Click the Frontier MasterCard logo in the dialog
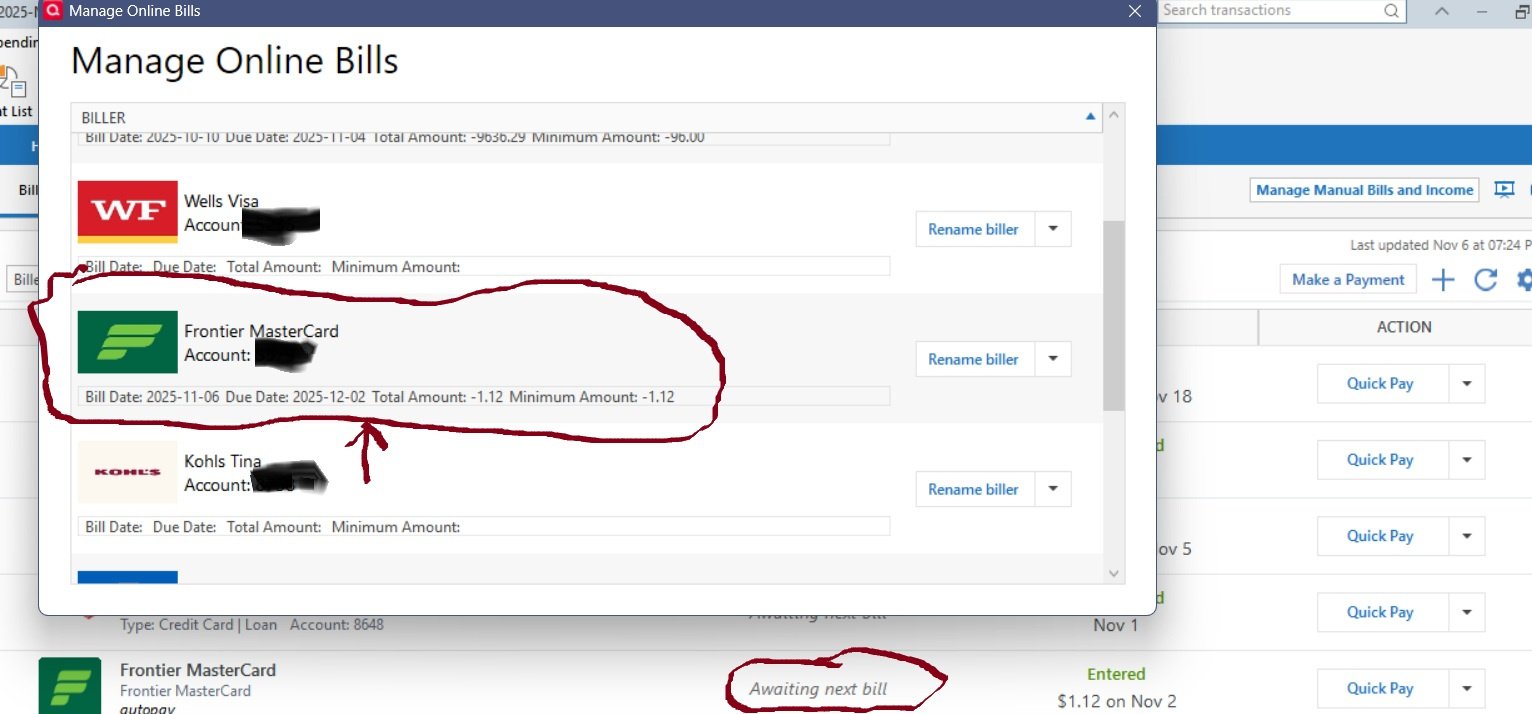Viewport: 1532px width, 714px height. click(x=128, y=342)
